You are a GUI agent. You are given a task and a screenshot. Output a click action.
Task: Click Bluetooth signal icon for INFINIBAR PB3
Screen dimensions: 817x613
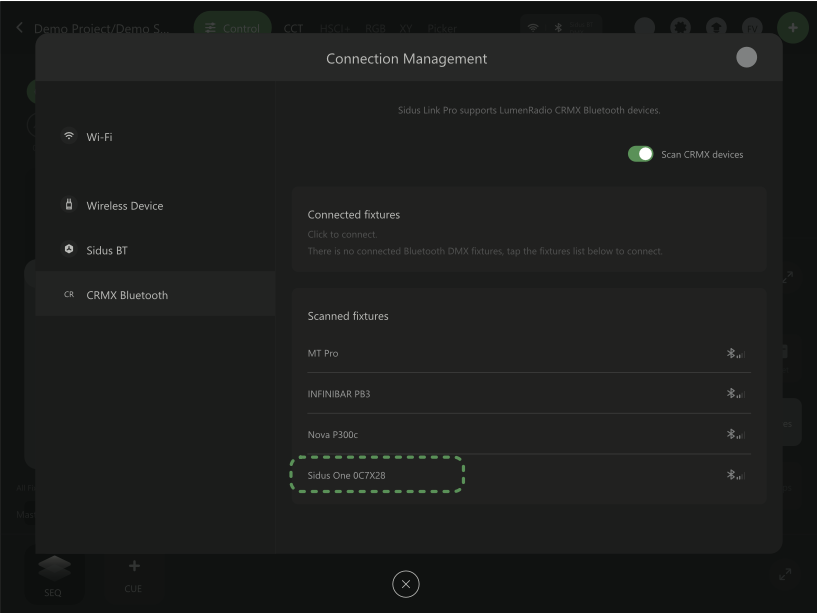(736, 394)
